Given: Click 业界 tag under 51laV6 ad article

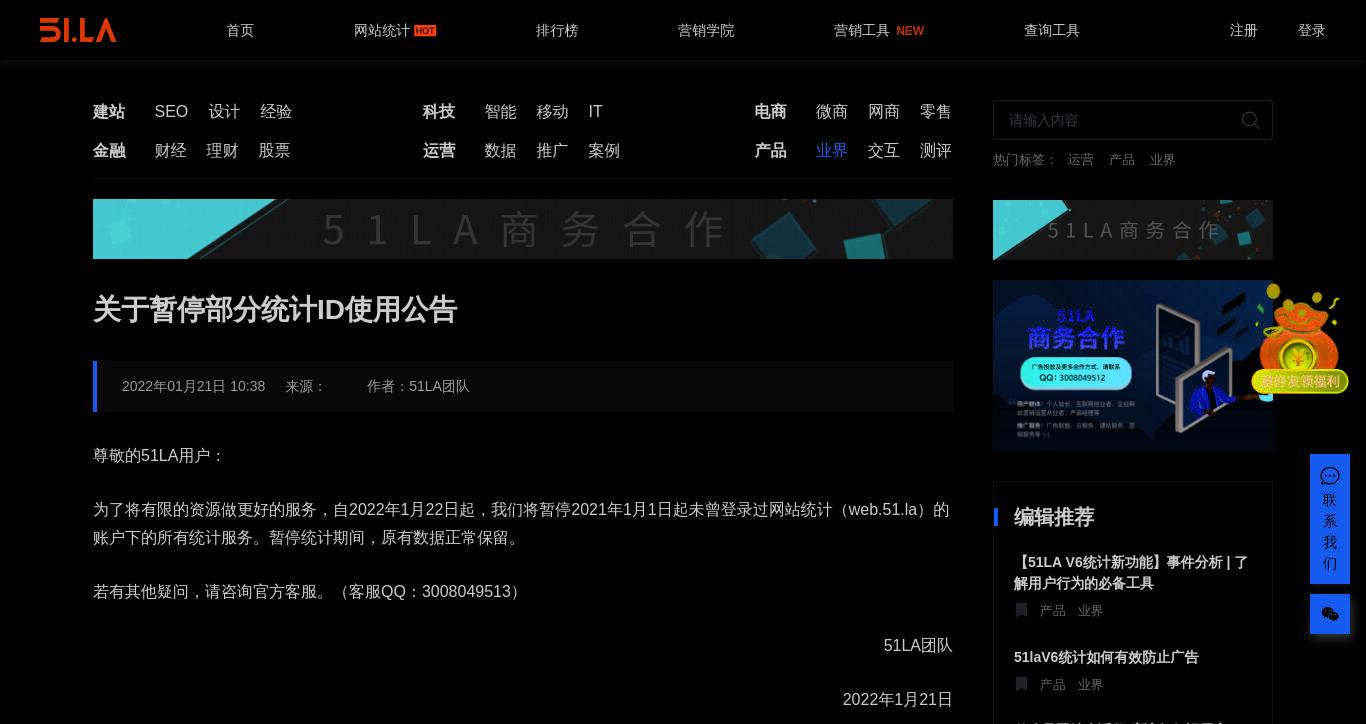Looking at the screenshot, I should click(x=1090, y=685).
